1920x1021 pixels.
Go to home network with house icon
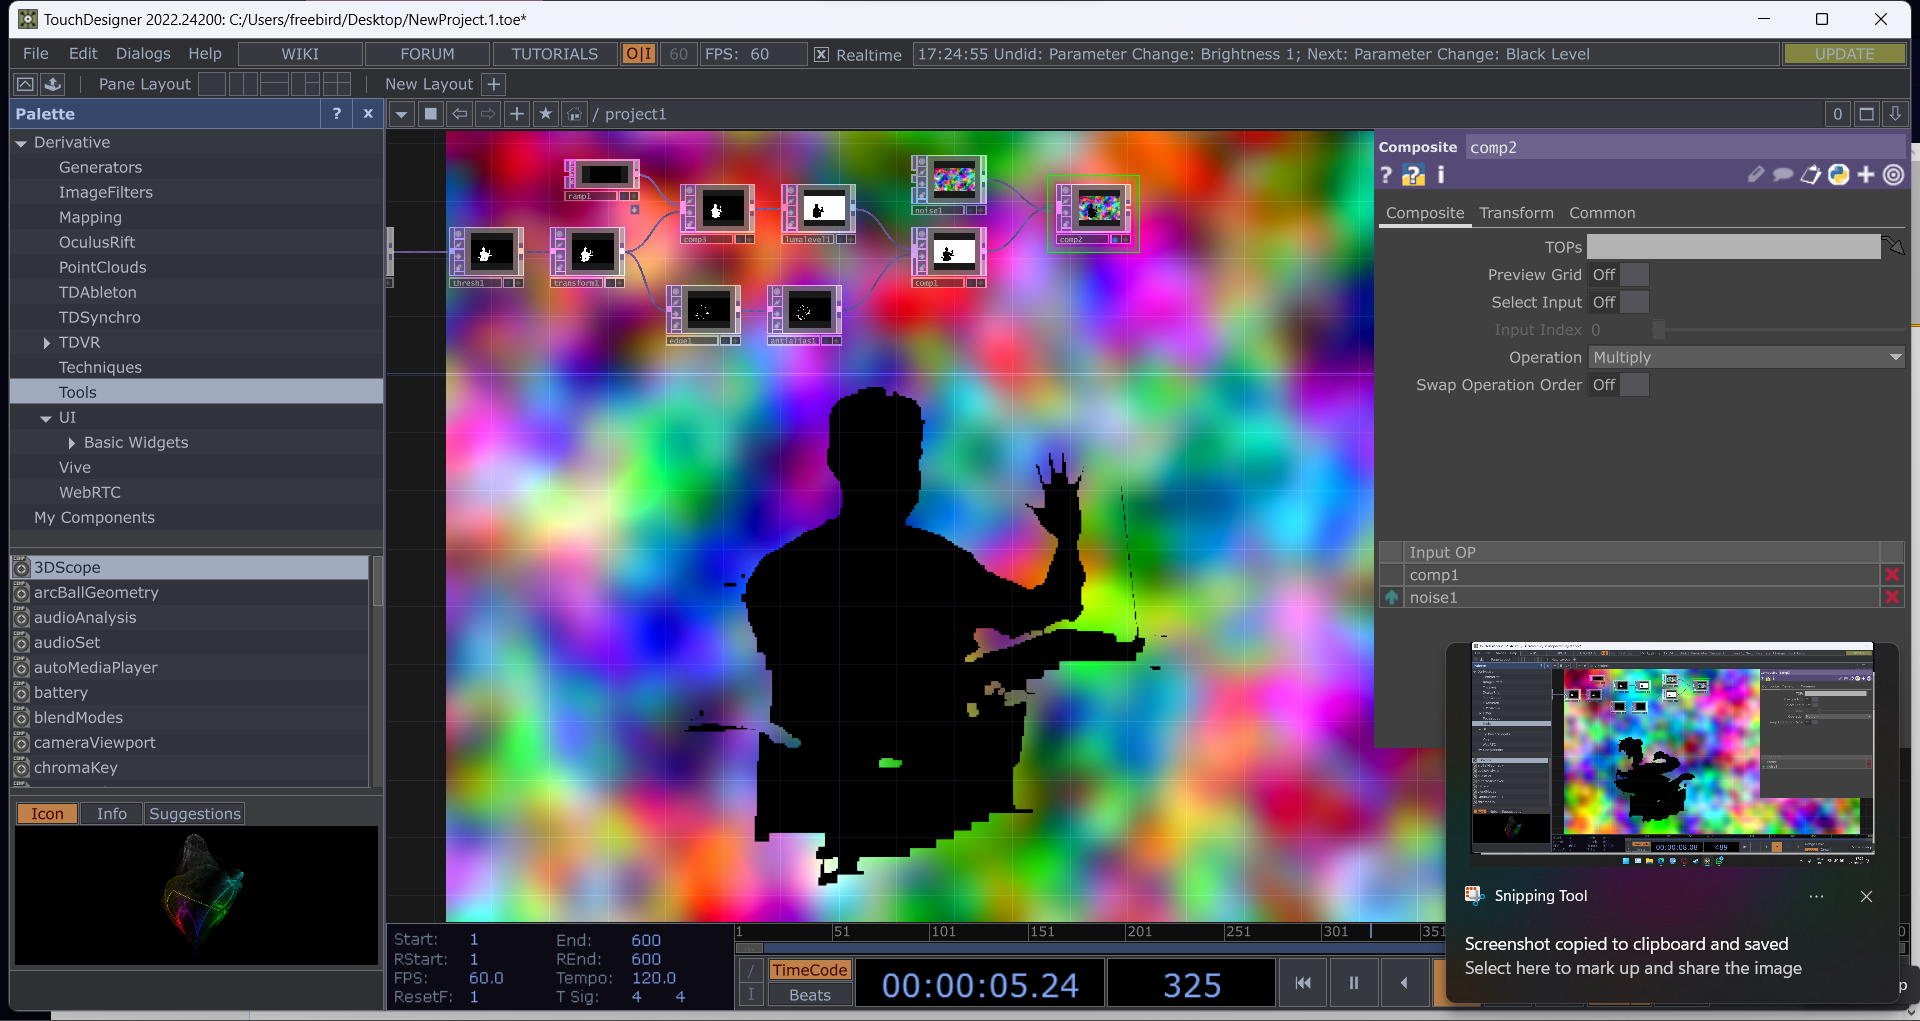pyautogui.click(x=574, y=114)
